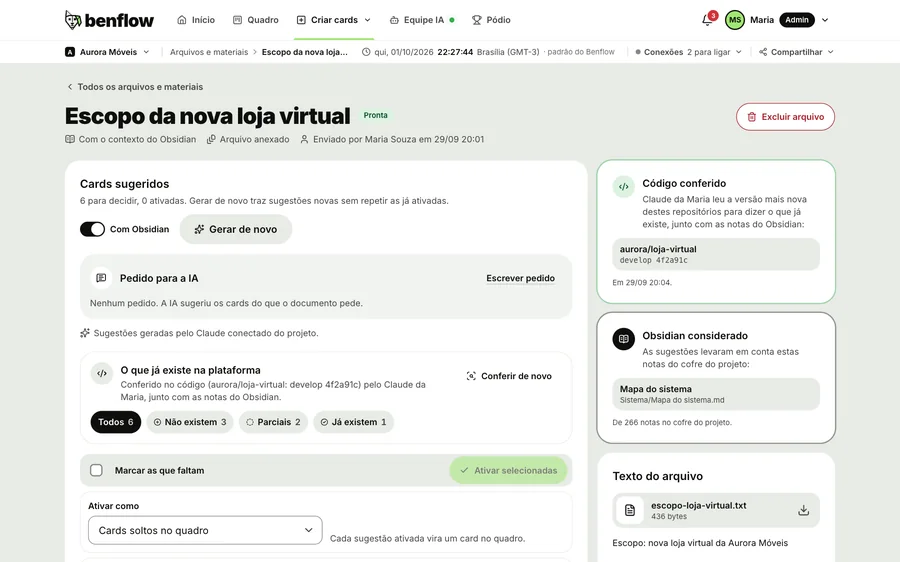This screenshot has height=562, width=900.
Task: Expand the Maria account menu chevron
Action: pyautogui.click(x=825, y=20)
